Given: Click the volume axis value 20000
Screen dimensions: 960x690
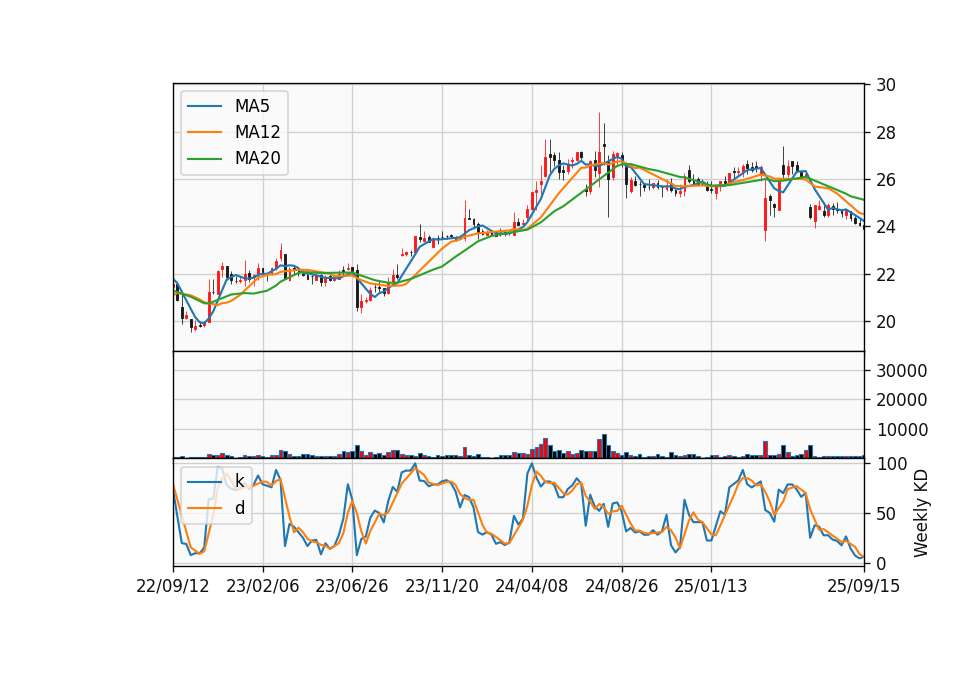Looking at the screenshot, I should click(902, 400).
